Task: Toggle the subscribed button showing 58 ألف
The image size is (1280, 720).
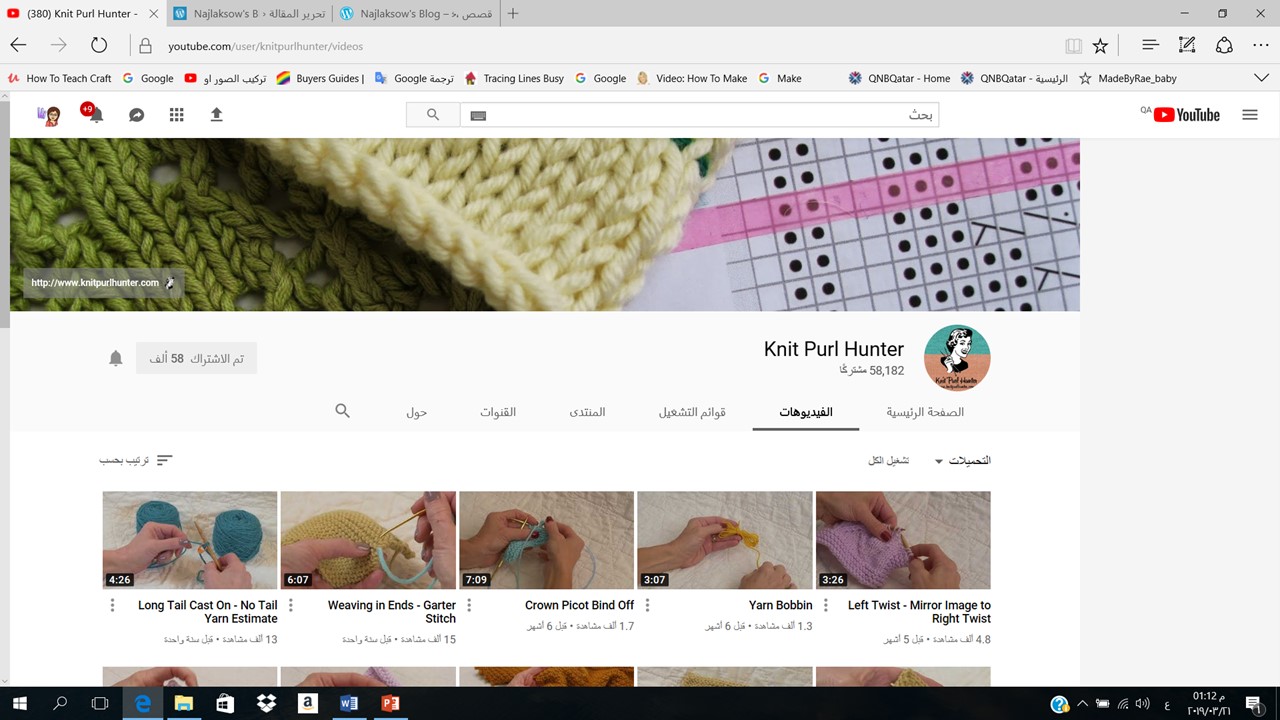Action: click(196, 358)
